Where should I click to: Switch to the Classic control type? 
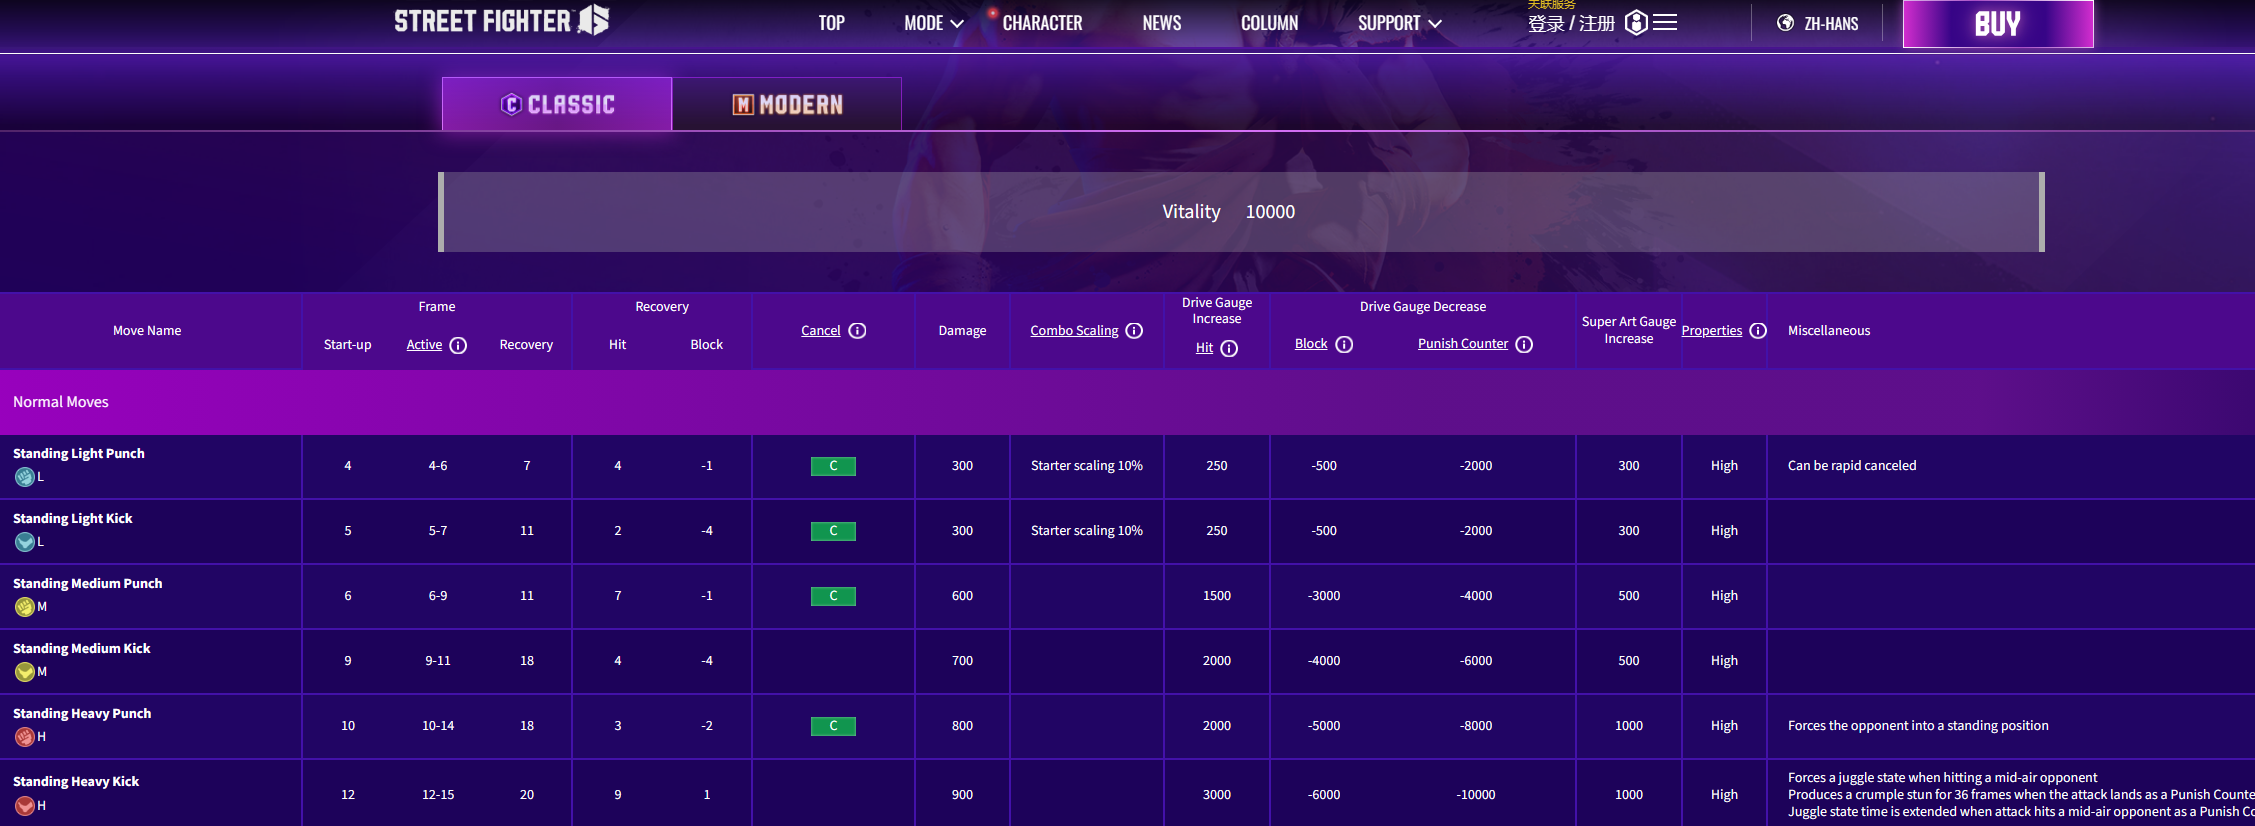coord(557,104)
